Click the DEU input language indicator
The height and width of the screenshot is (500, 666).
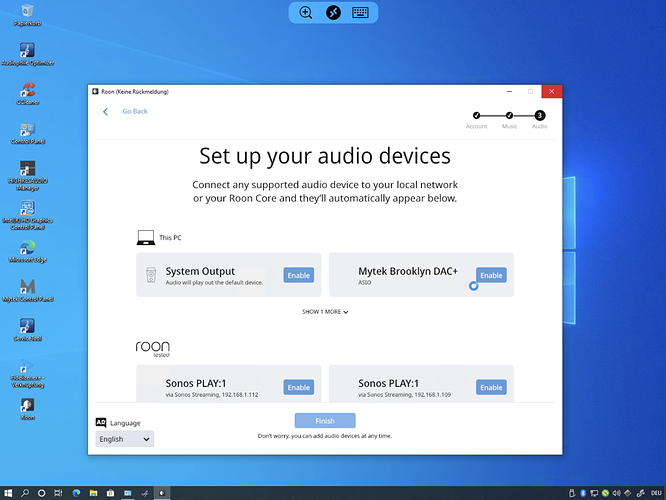656,493
